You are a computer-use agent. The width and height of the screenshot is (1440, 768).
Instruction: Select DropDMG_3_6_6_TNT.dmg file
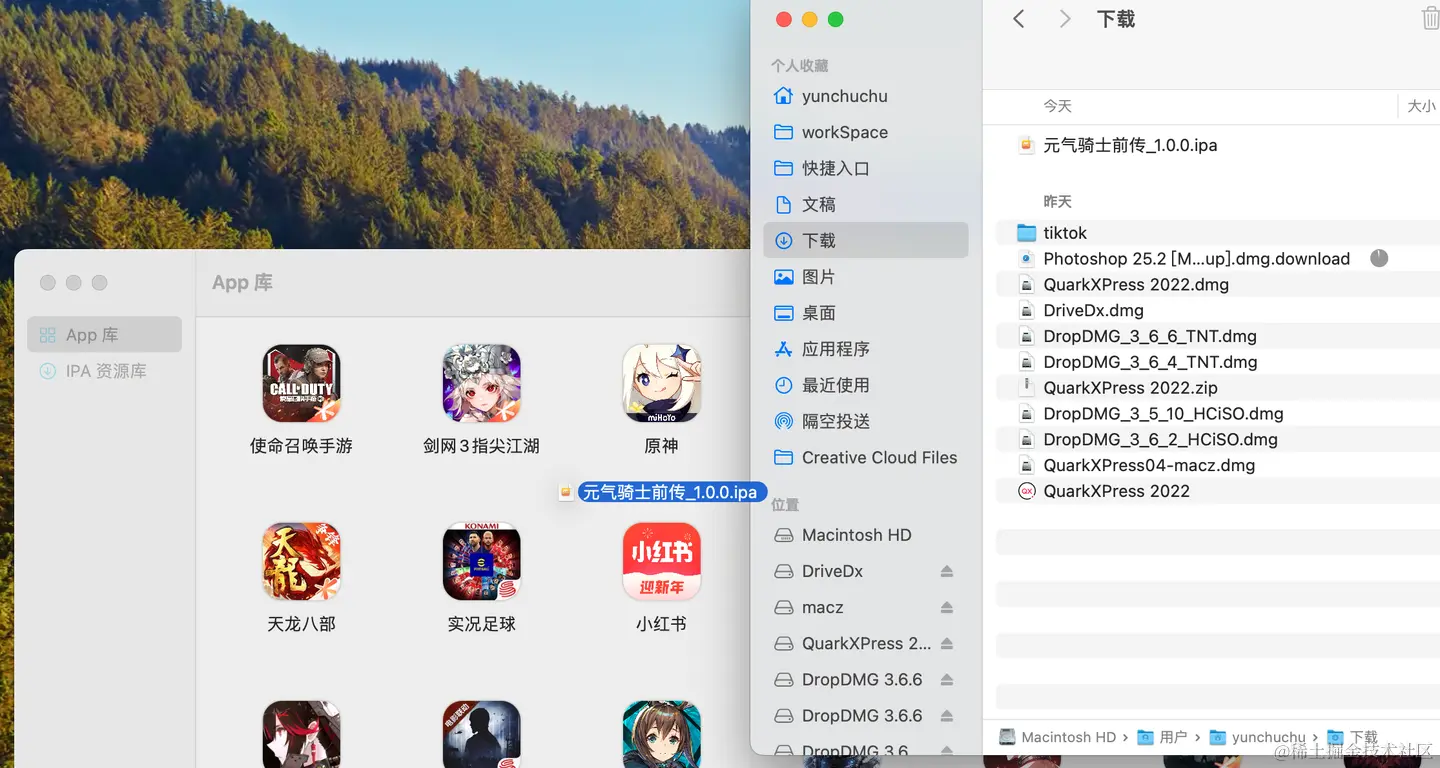click(x=1218, y=336)
